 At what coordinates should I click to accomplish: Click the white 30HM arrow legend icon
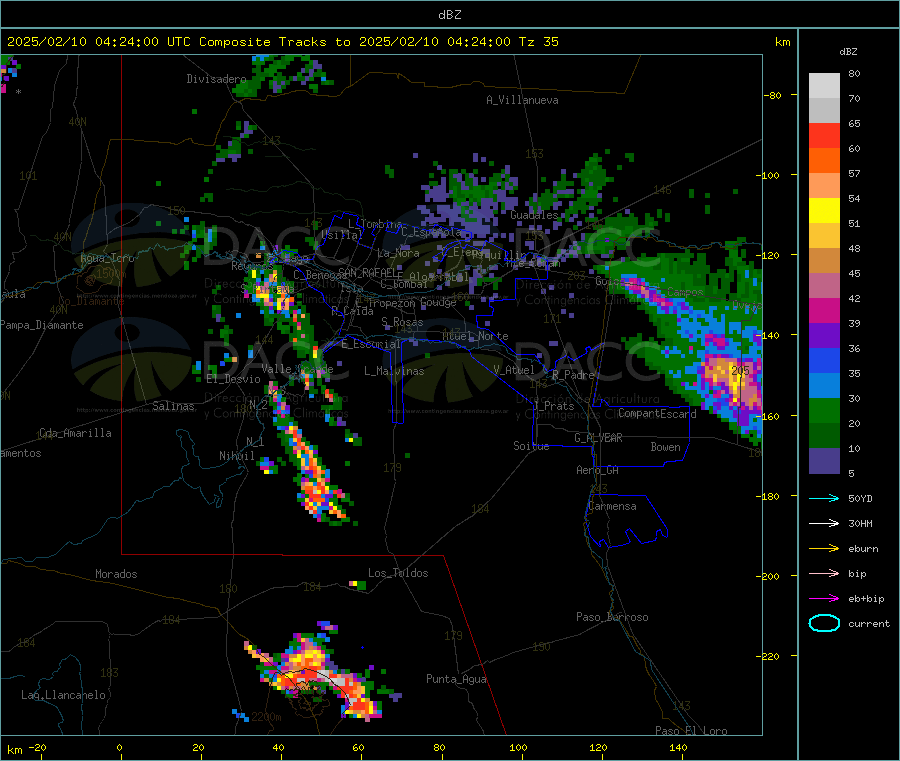point(824,523)
